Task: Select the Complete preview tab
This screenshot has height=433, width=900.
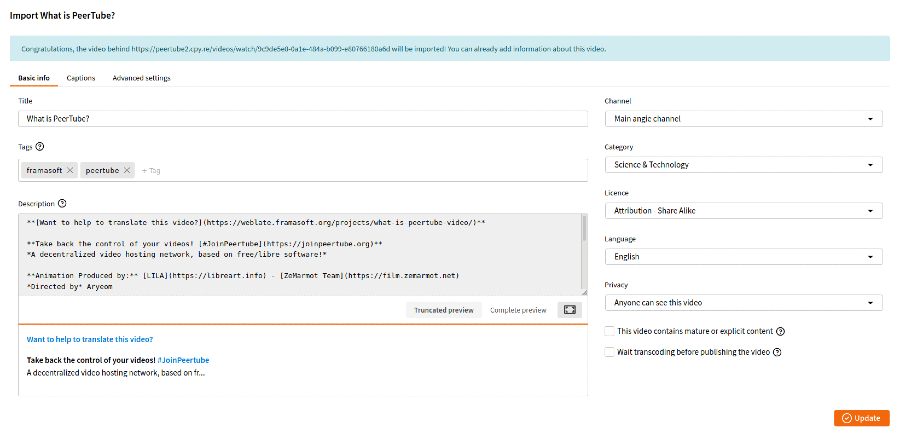Action: click(x=518, y=310)
